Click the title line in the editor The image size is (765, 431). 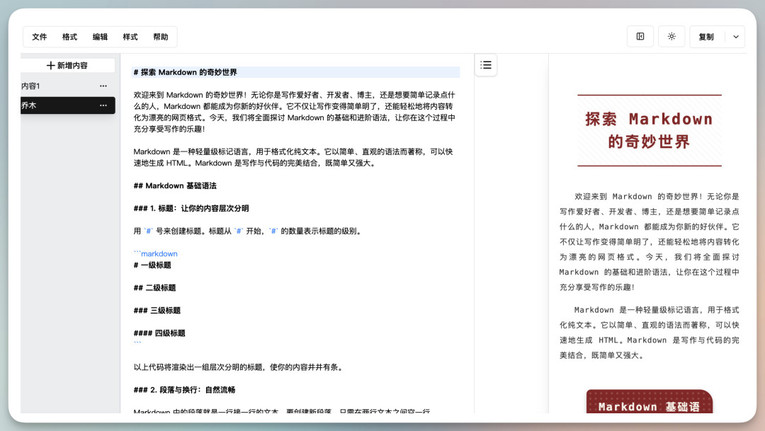186,72
